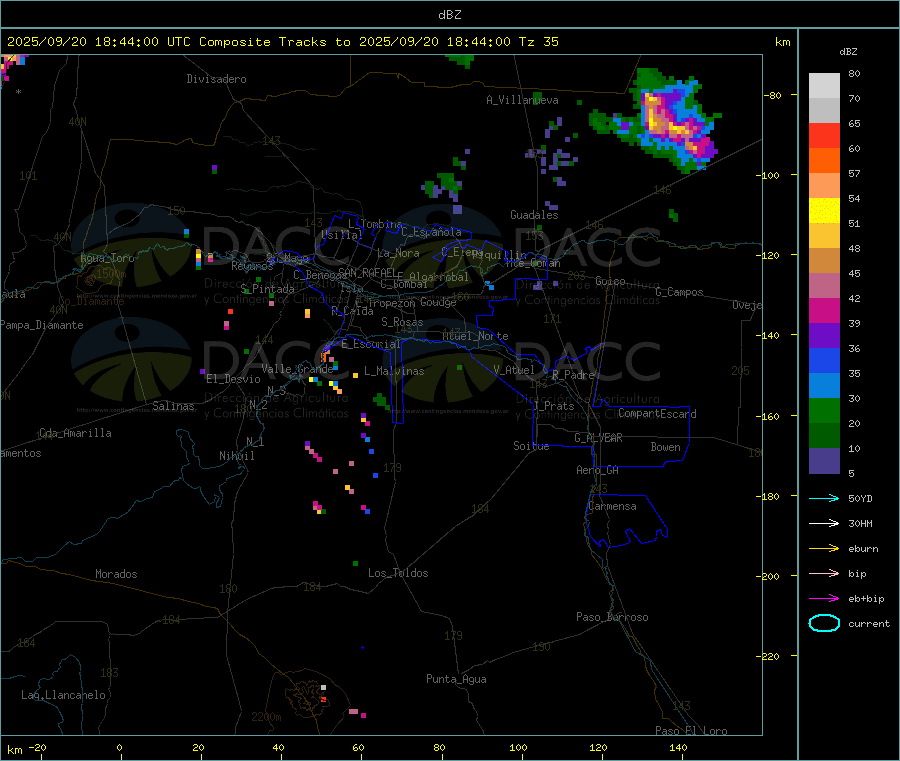Select the red 65 dBZ color swatch
The height and width of the screenshot is (761, 900).
(824, 135)
